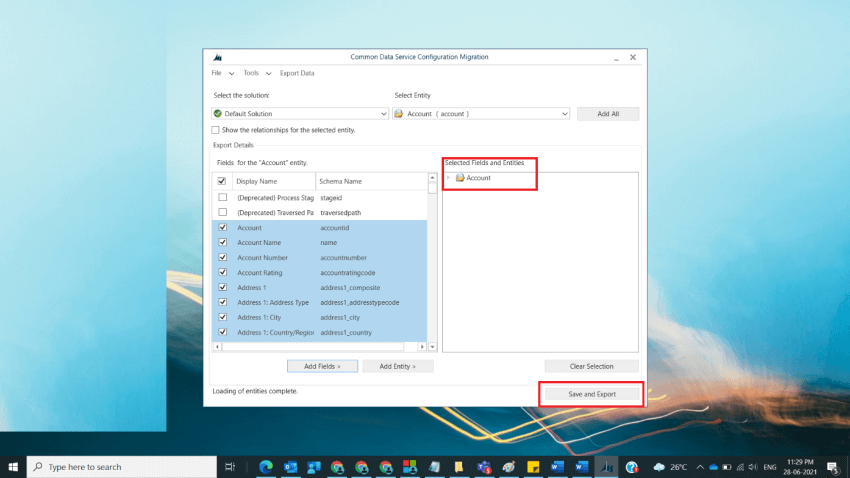Click the Save and Export button
The image size is (850, 478).
click(x=592, y=394)
